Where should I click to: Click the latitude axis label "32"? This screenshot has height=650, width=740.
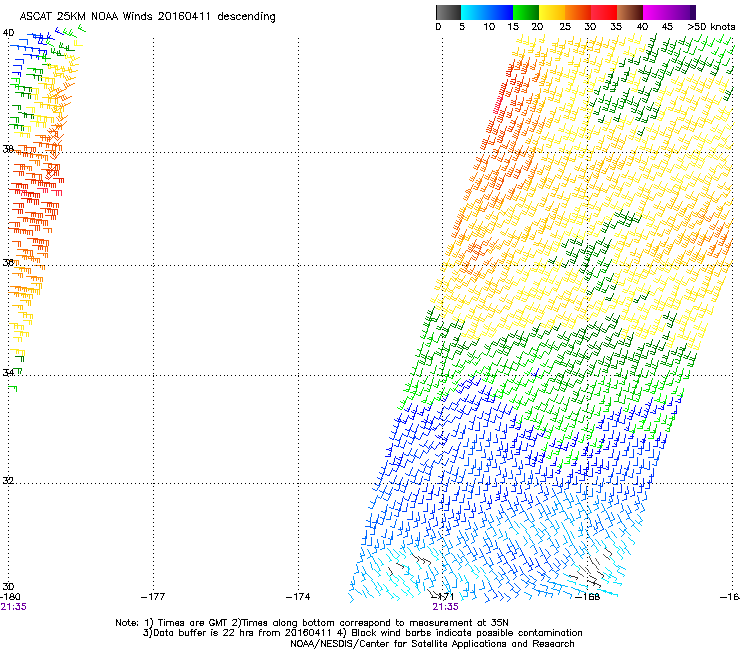tap(8, 481)
